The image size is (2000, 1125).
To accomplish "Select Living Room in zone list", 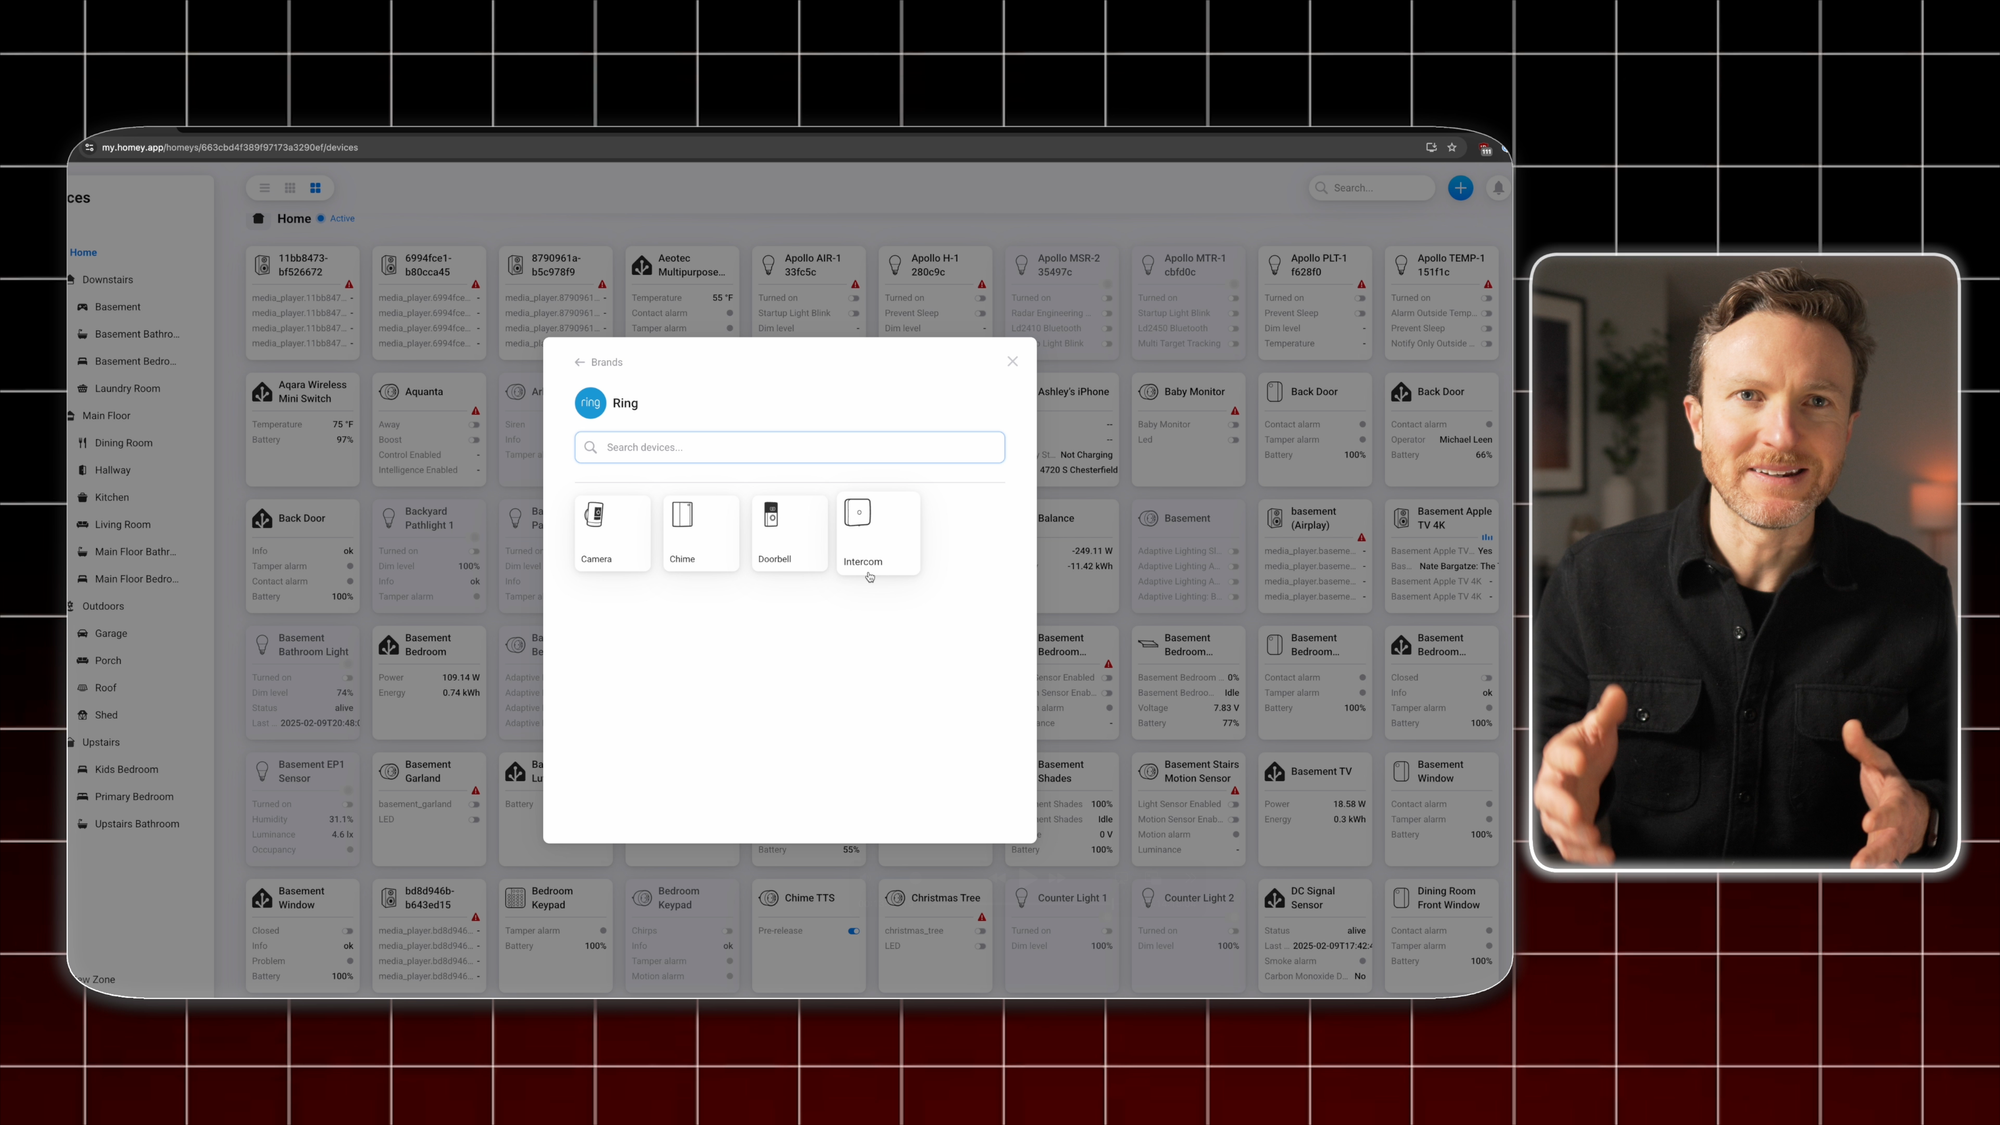I will (x=122, y=524).
